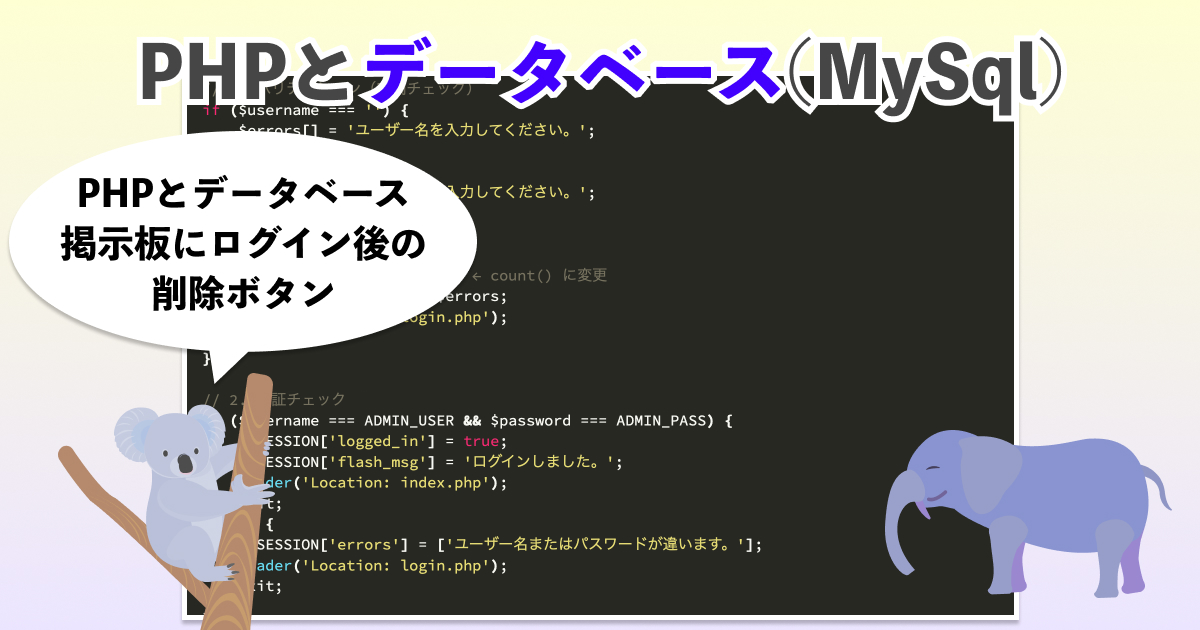
Task: Click the purple elephant illustration
Action: tap(1040, 500)
